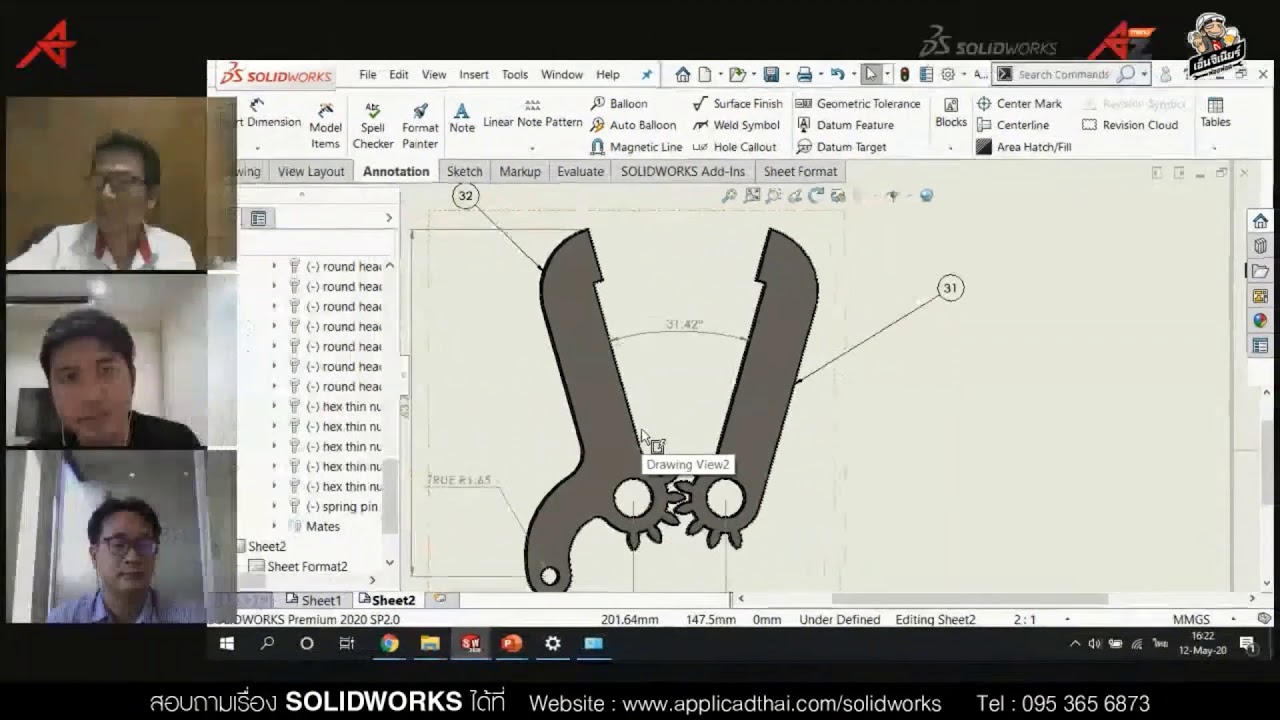Image resolution: width=1280 pixels, height=720 pixels.
Task: Open the Options gear icon
Action: [948, 74]
